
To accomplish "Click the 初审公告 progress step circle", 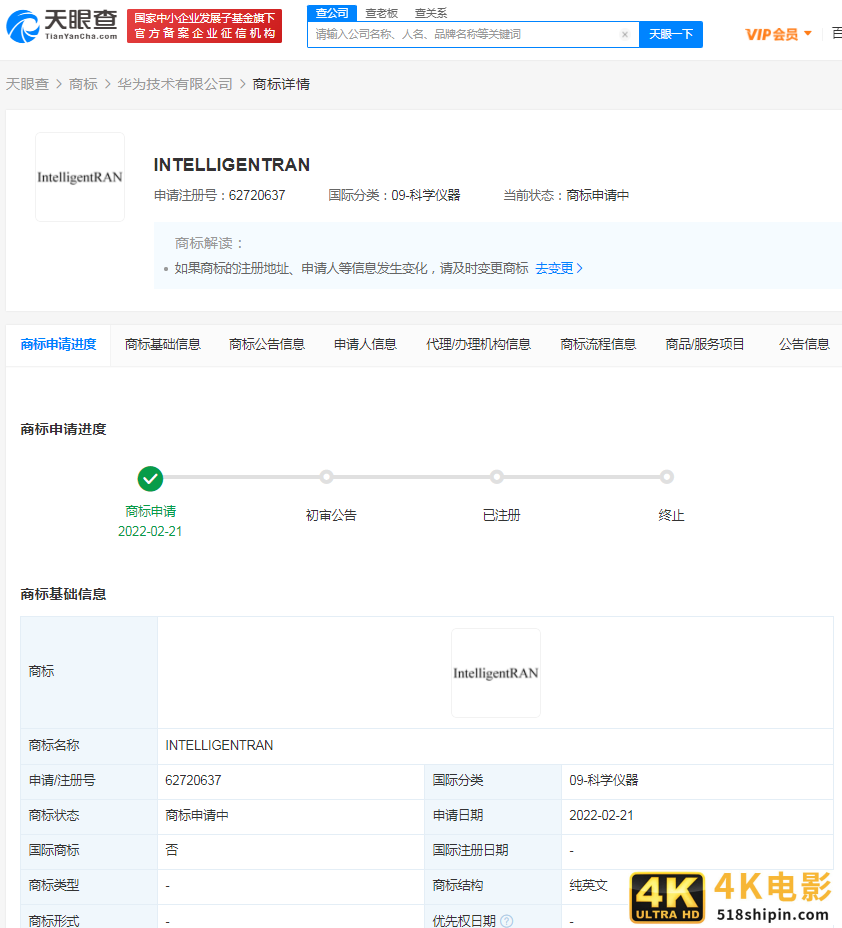I will click(x=326, y=476).
